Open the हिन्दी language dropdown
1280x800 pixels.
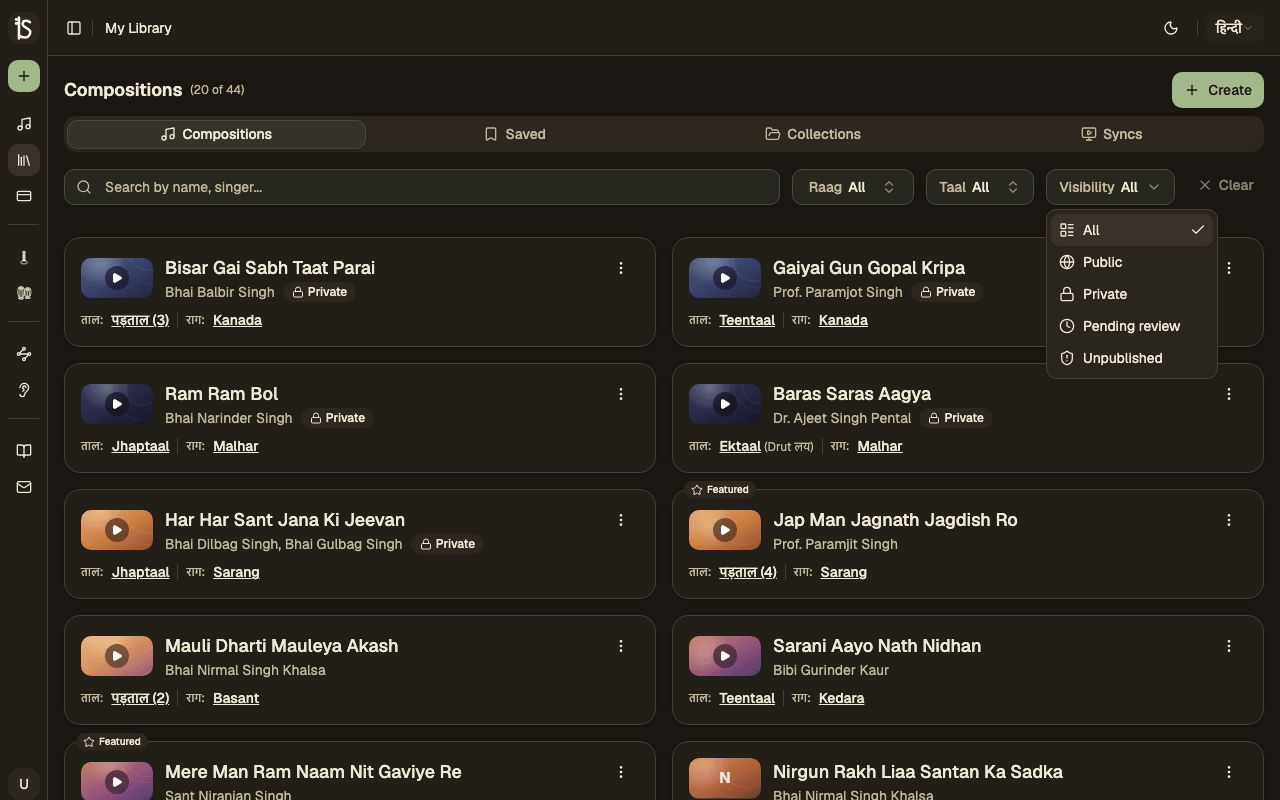[1234, 28]
